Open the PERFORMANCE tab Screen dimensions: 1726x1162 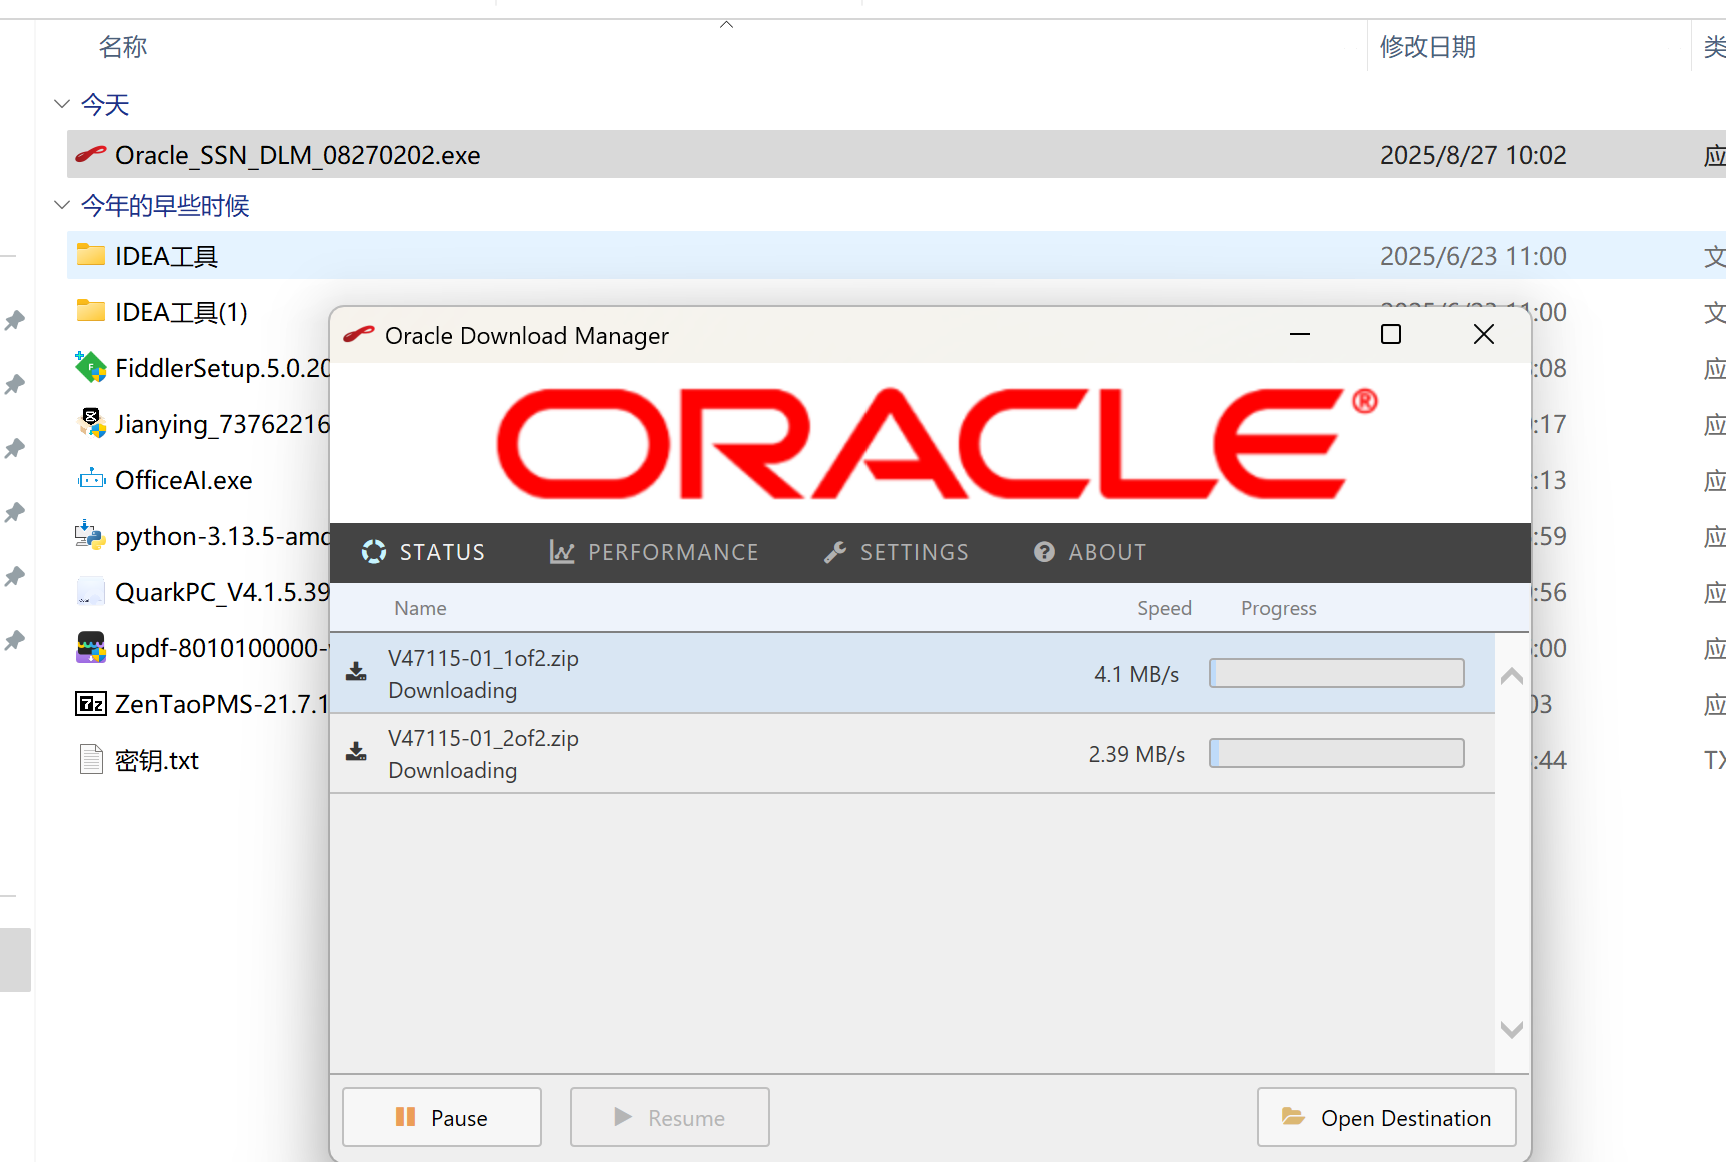pos(654,552)
